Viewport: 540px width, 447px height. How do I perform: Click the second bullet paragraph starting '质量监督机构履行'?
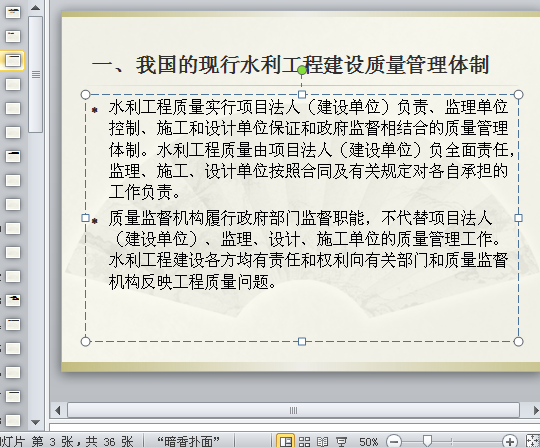tap(308, 250)
